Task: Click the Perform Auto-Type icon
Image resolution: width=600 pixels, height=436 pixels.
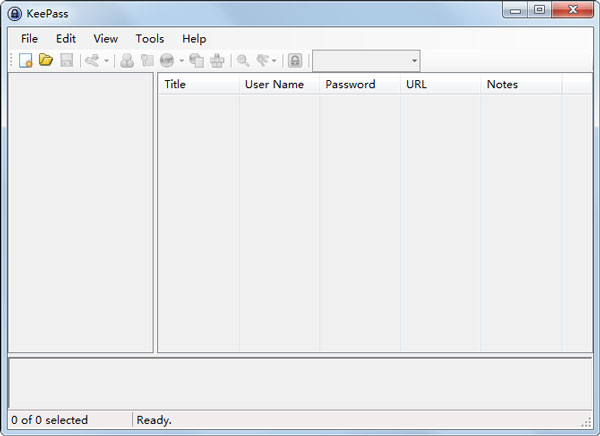Action: (x=217, y=60)
